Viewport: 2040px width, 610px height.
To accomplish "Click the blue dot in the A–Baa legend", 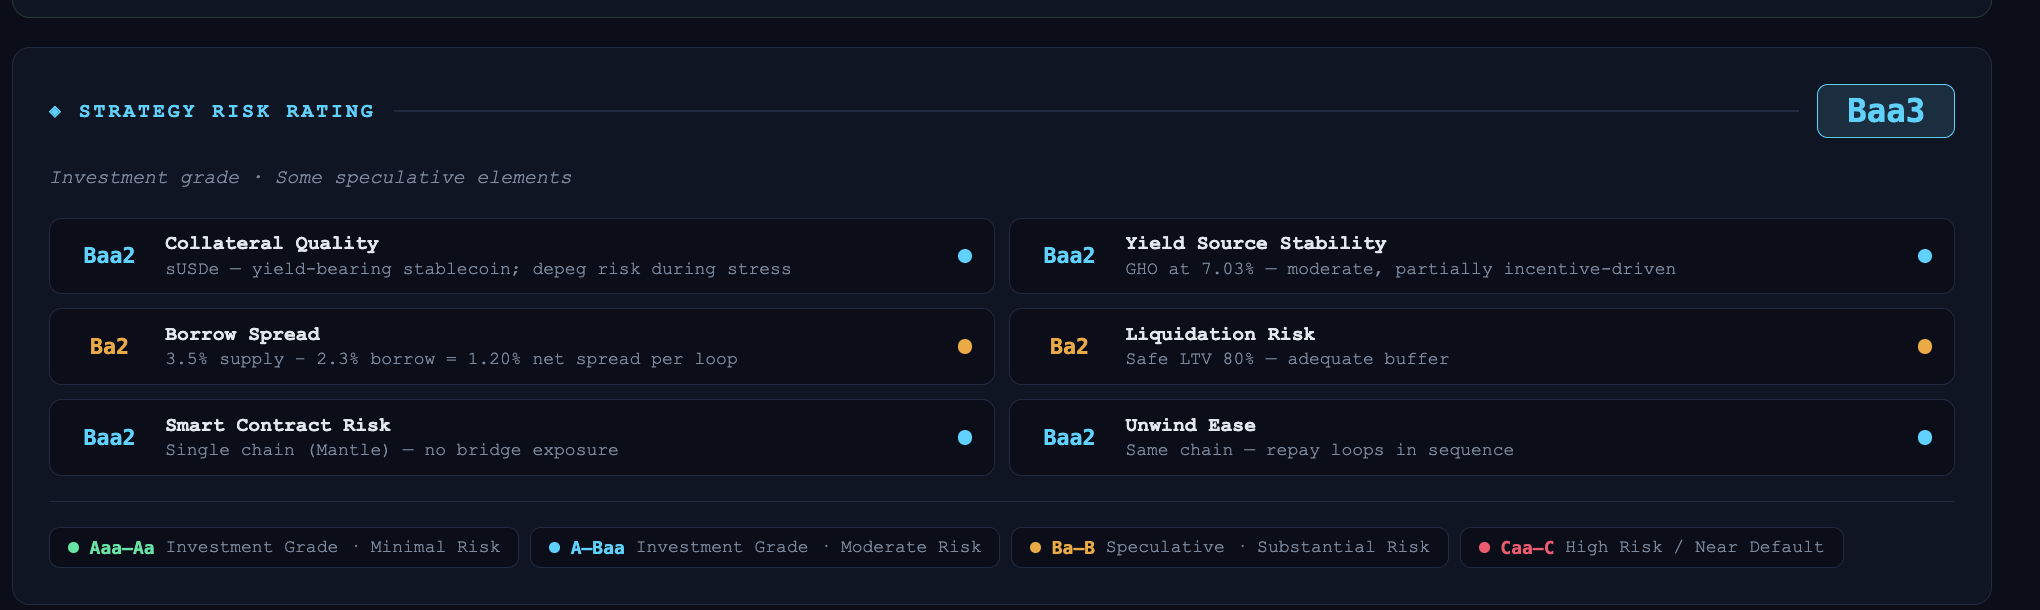I will pos(554,548).
